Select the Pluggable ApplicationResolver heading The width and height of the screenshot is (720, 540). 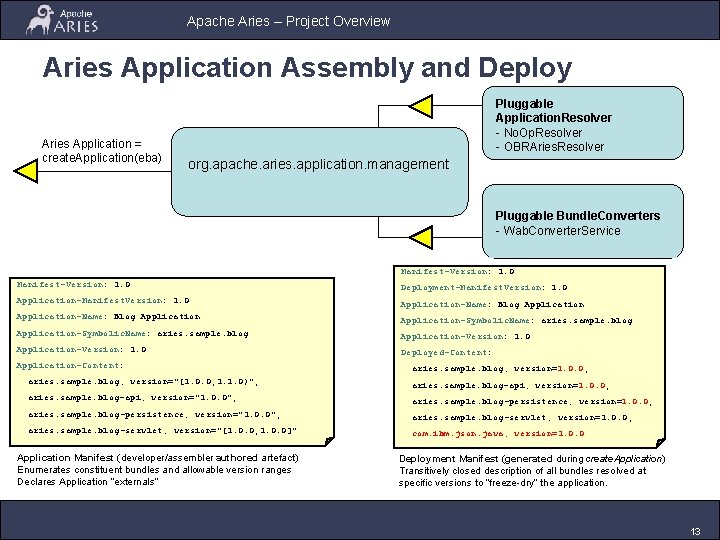[x=553, y=111]
